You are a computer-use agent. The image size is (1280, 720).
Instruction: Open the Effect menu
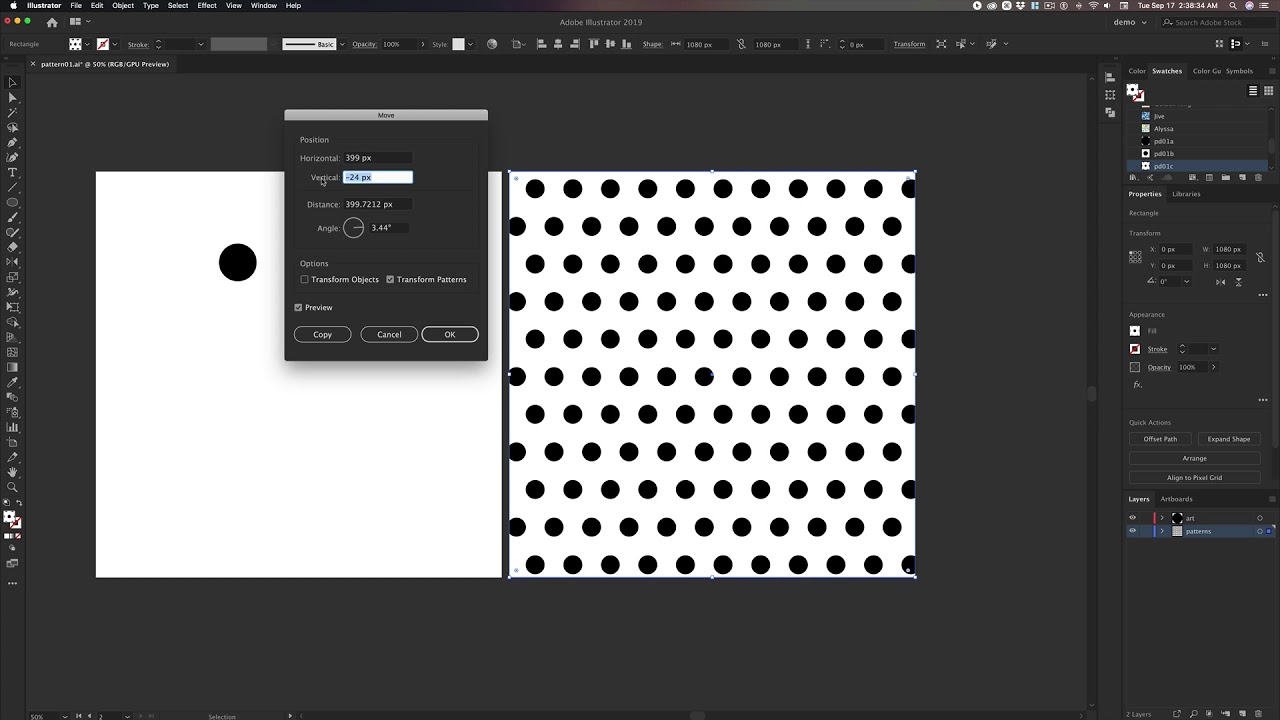click(207, 6)
